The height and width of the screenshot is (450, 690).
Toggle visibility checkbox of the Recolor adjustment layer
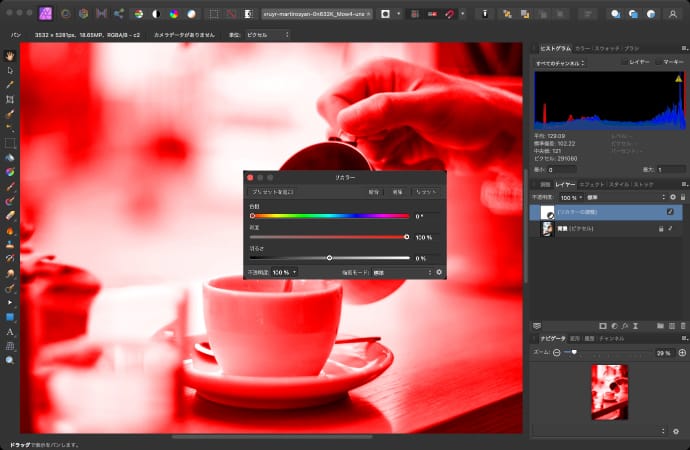click(670, 212)
